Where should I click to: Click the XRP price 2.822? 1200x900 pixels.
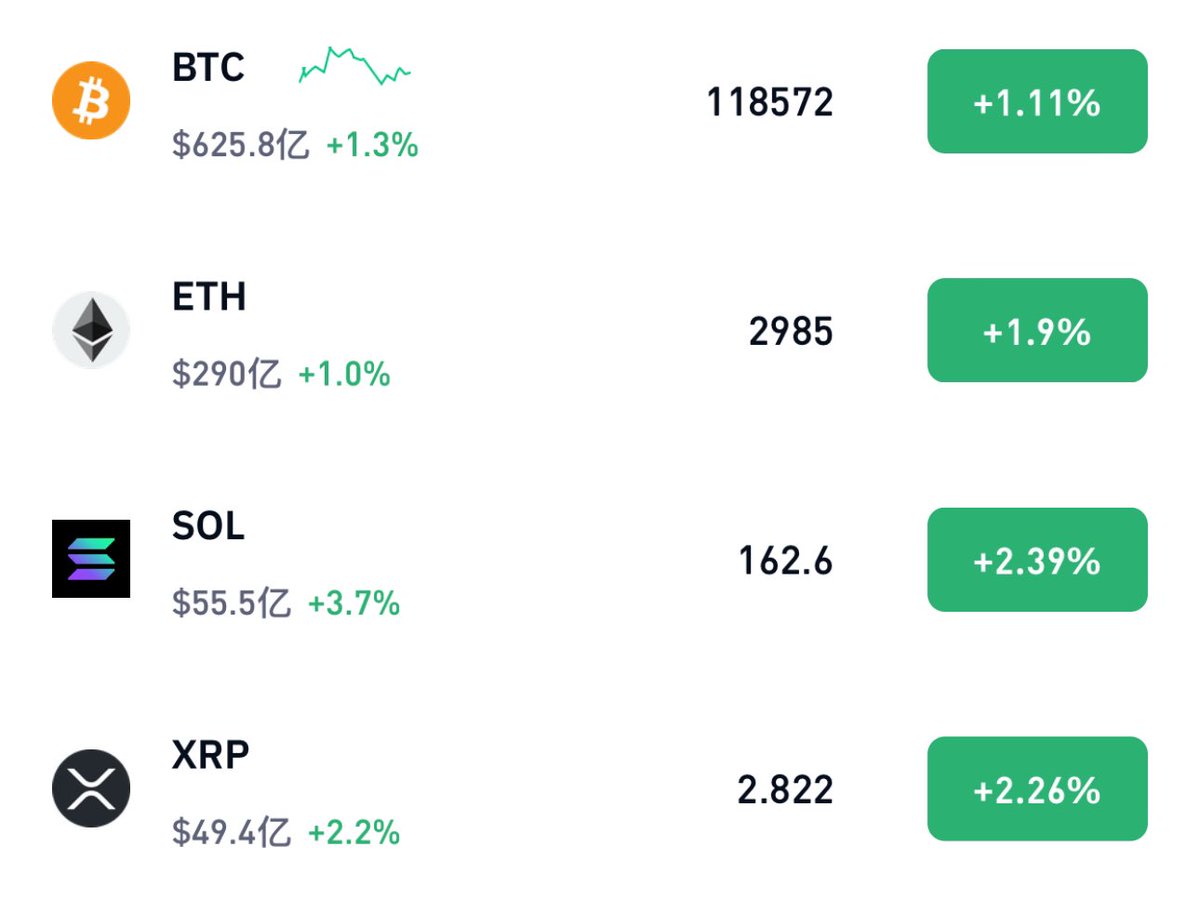(x=786, y=790)
